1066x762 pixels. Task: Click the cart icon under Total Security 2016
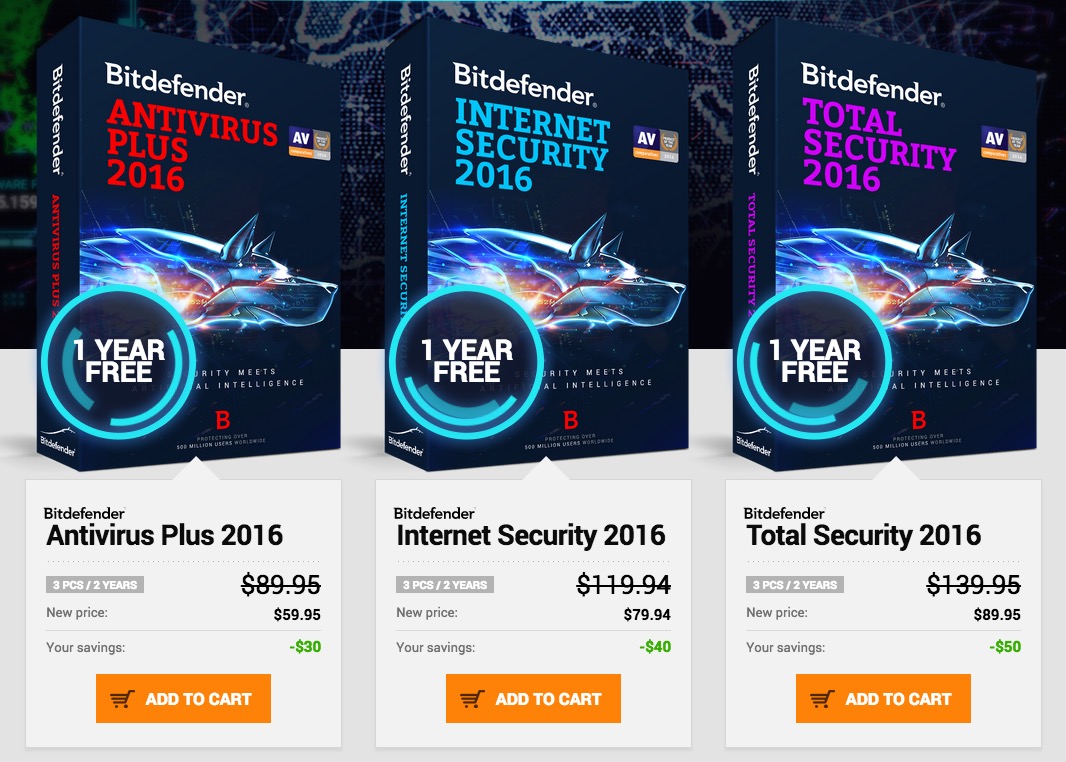coord(823,700)
